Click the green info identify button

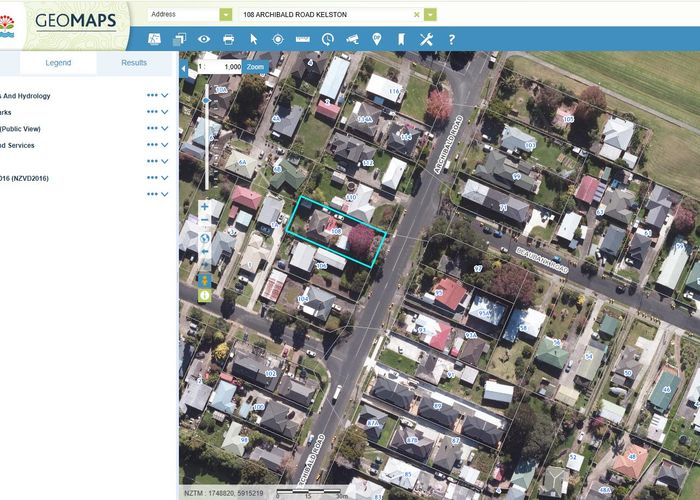click(x=204, y=295)
